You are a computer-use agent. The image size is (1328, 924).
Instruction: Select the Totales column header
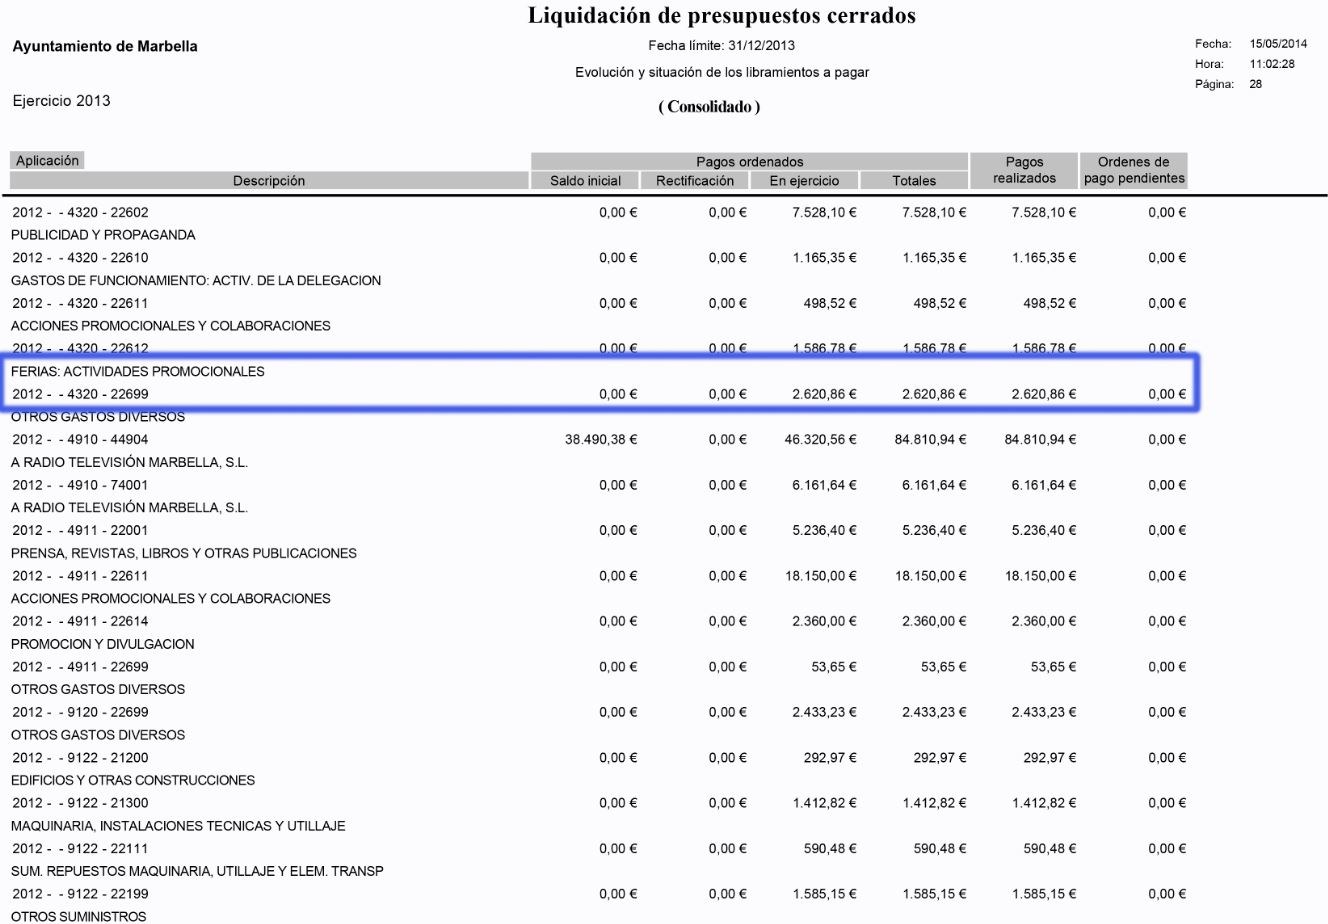(914, 181)
